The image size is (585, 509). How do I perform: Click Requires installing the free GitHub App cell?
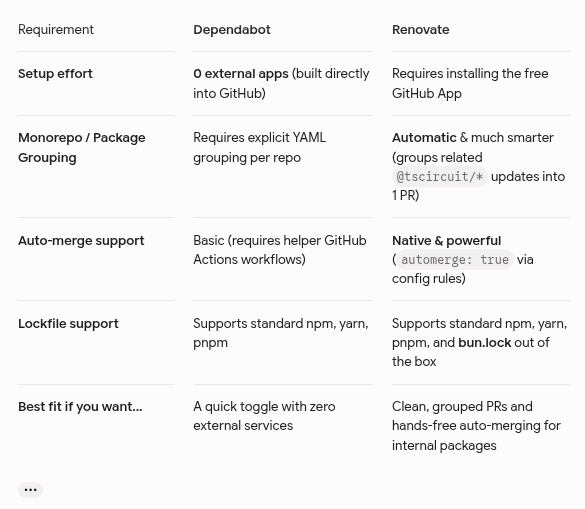click(470, 83)
